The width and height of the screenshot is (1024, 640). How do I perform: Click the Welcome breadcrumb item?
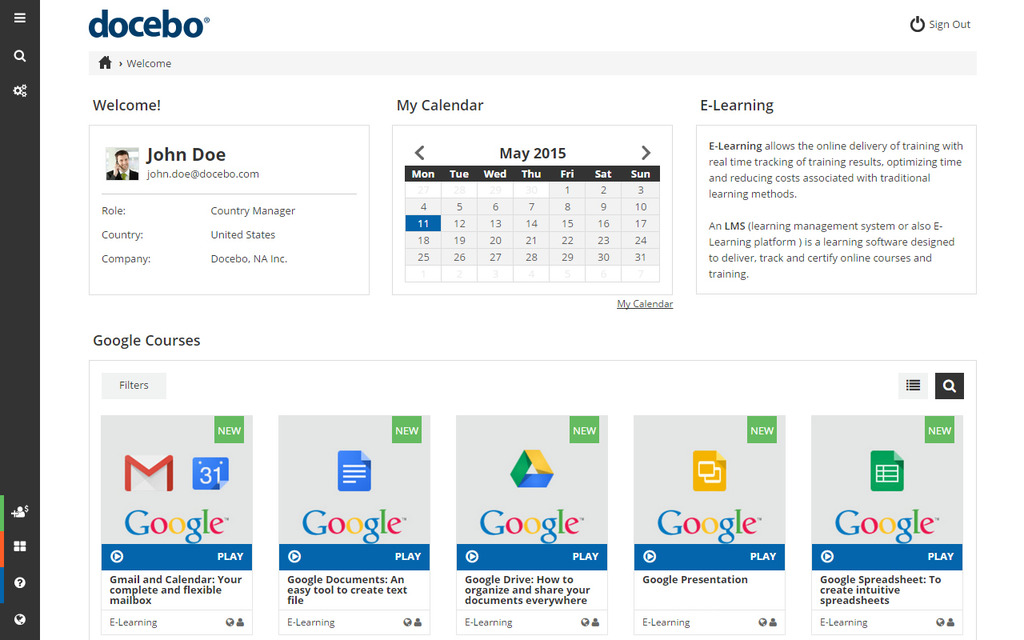click(x=149, y=63)
